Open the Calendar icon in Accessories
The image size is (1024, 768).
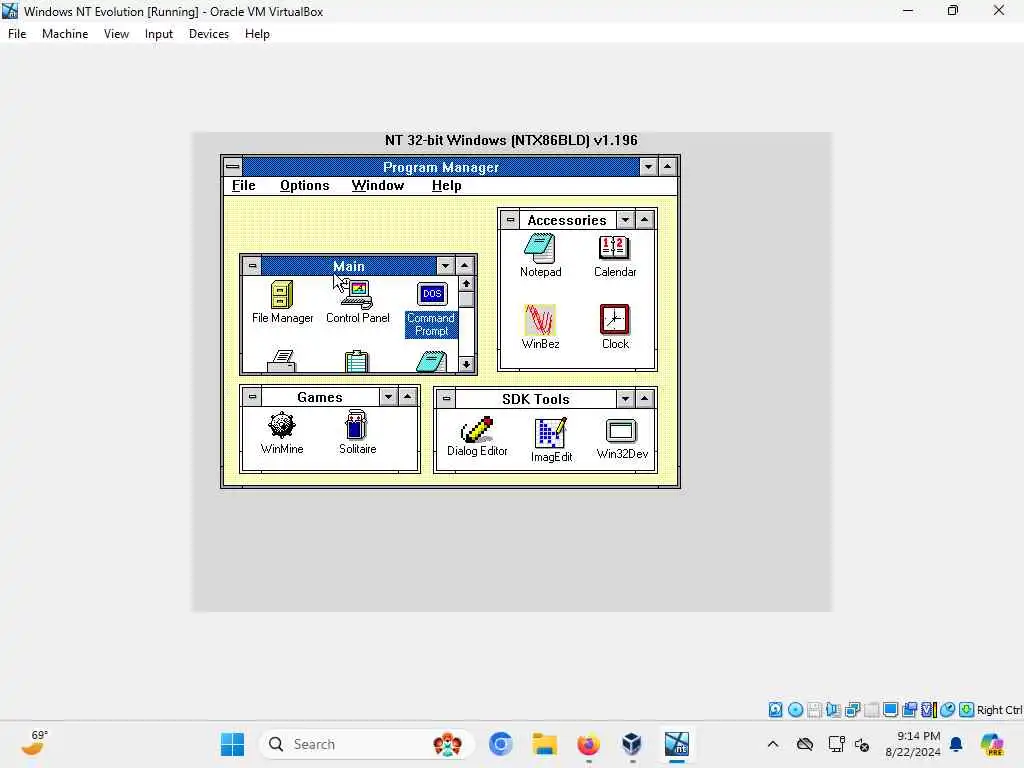click(x=615, y=255)
